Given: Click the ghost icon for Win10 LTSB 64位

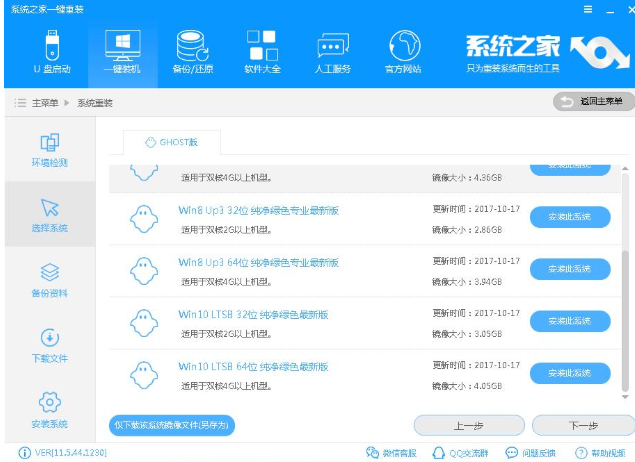Looking at the screenshot, I should [144, 376].
